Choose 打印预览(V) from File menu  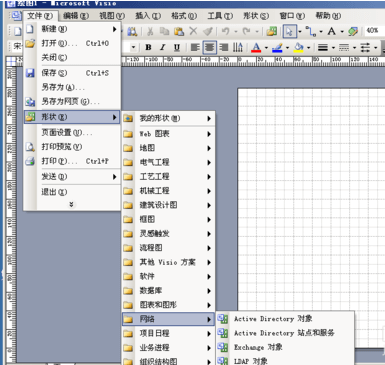click(x=72, y=147)
